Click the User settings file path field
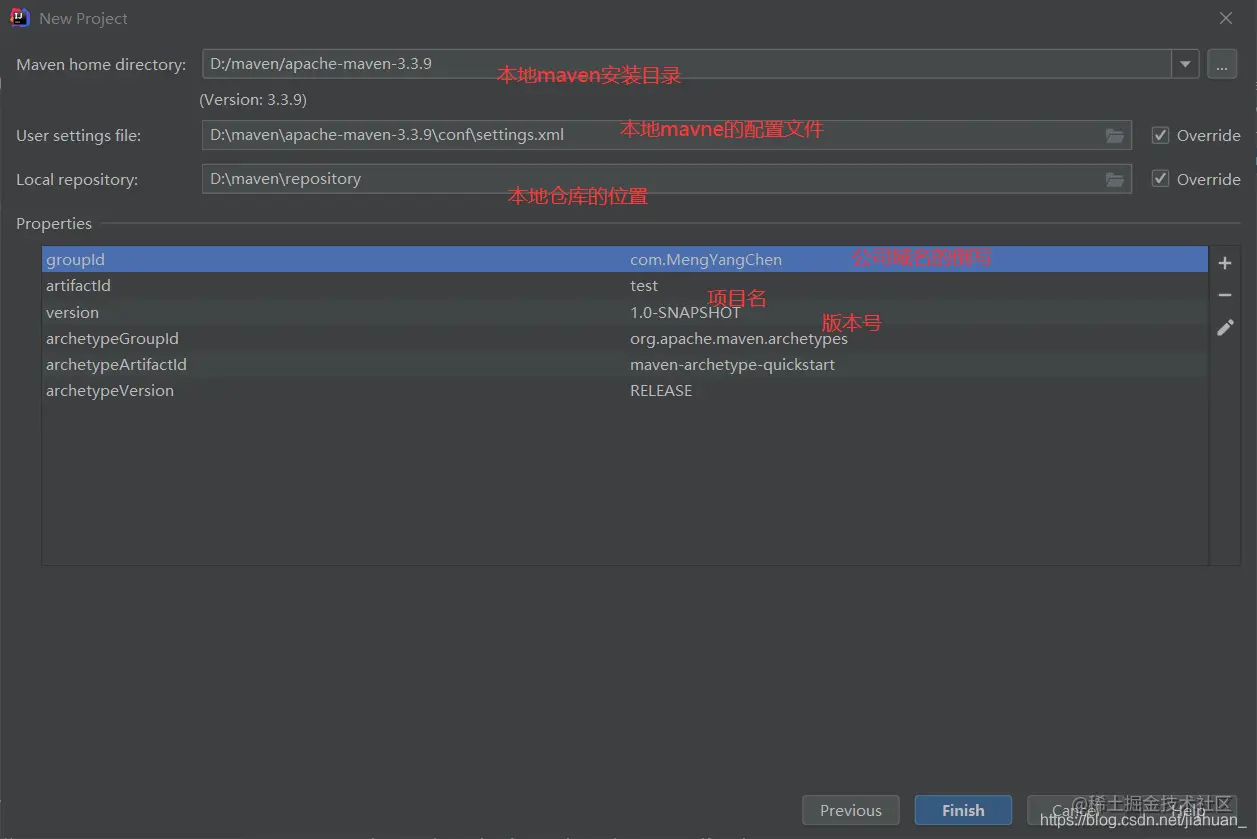Image resolution: width=1257 pixels, height=839 pixels. point(667,135)
